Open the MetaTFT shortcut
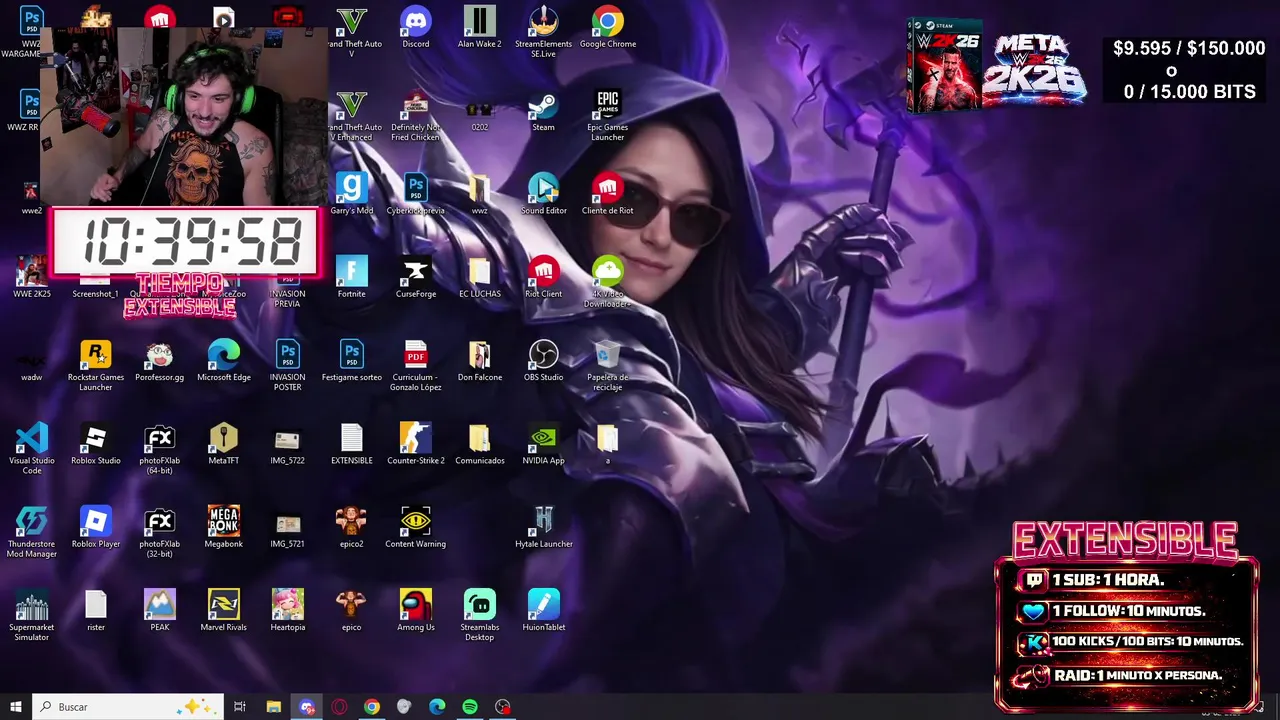The width and height of the screenshot is (1280, 720). (x=223, y=445)
